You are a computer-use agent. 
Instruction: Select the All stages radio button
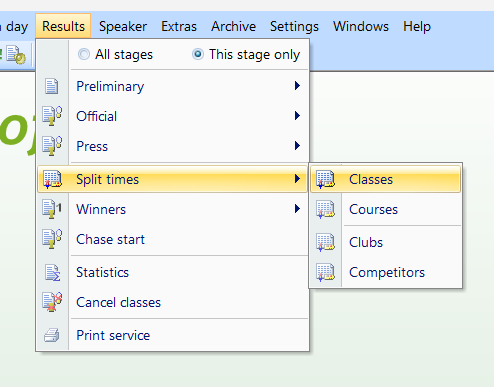(84, 54)
